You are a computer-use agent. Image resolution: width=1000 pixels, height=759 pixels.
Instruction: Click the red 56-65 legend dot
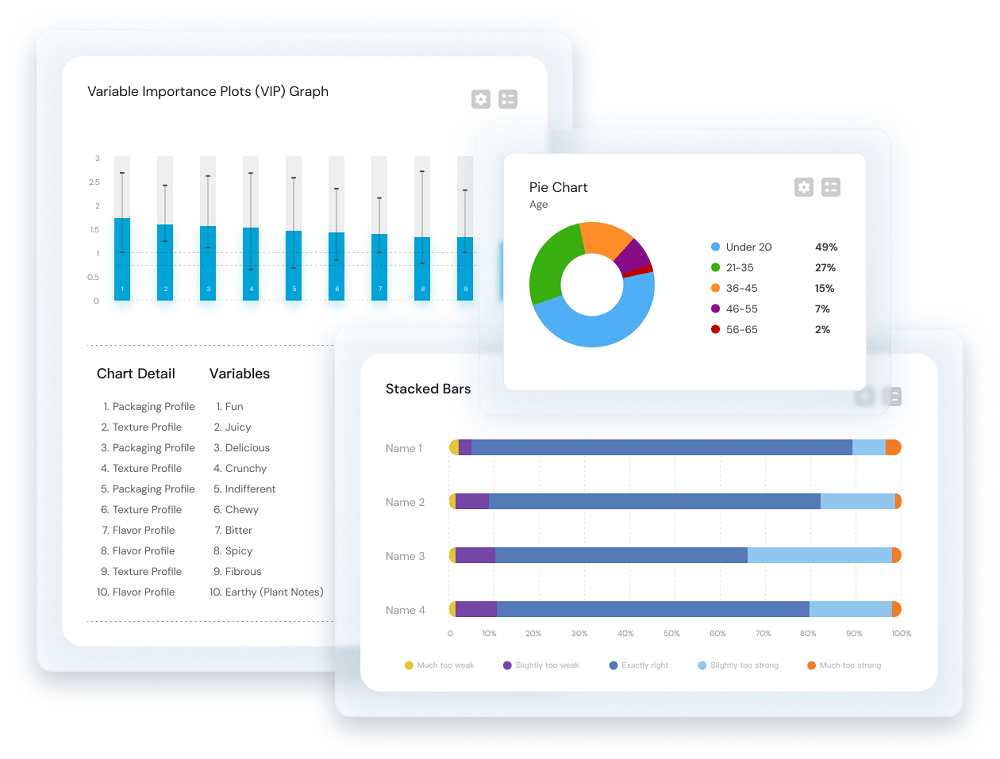click(715, 330)
